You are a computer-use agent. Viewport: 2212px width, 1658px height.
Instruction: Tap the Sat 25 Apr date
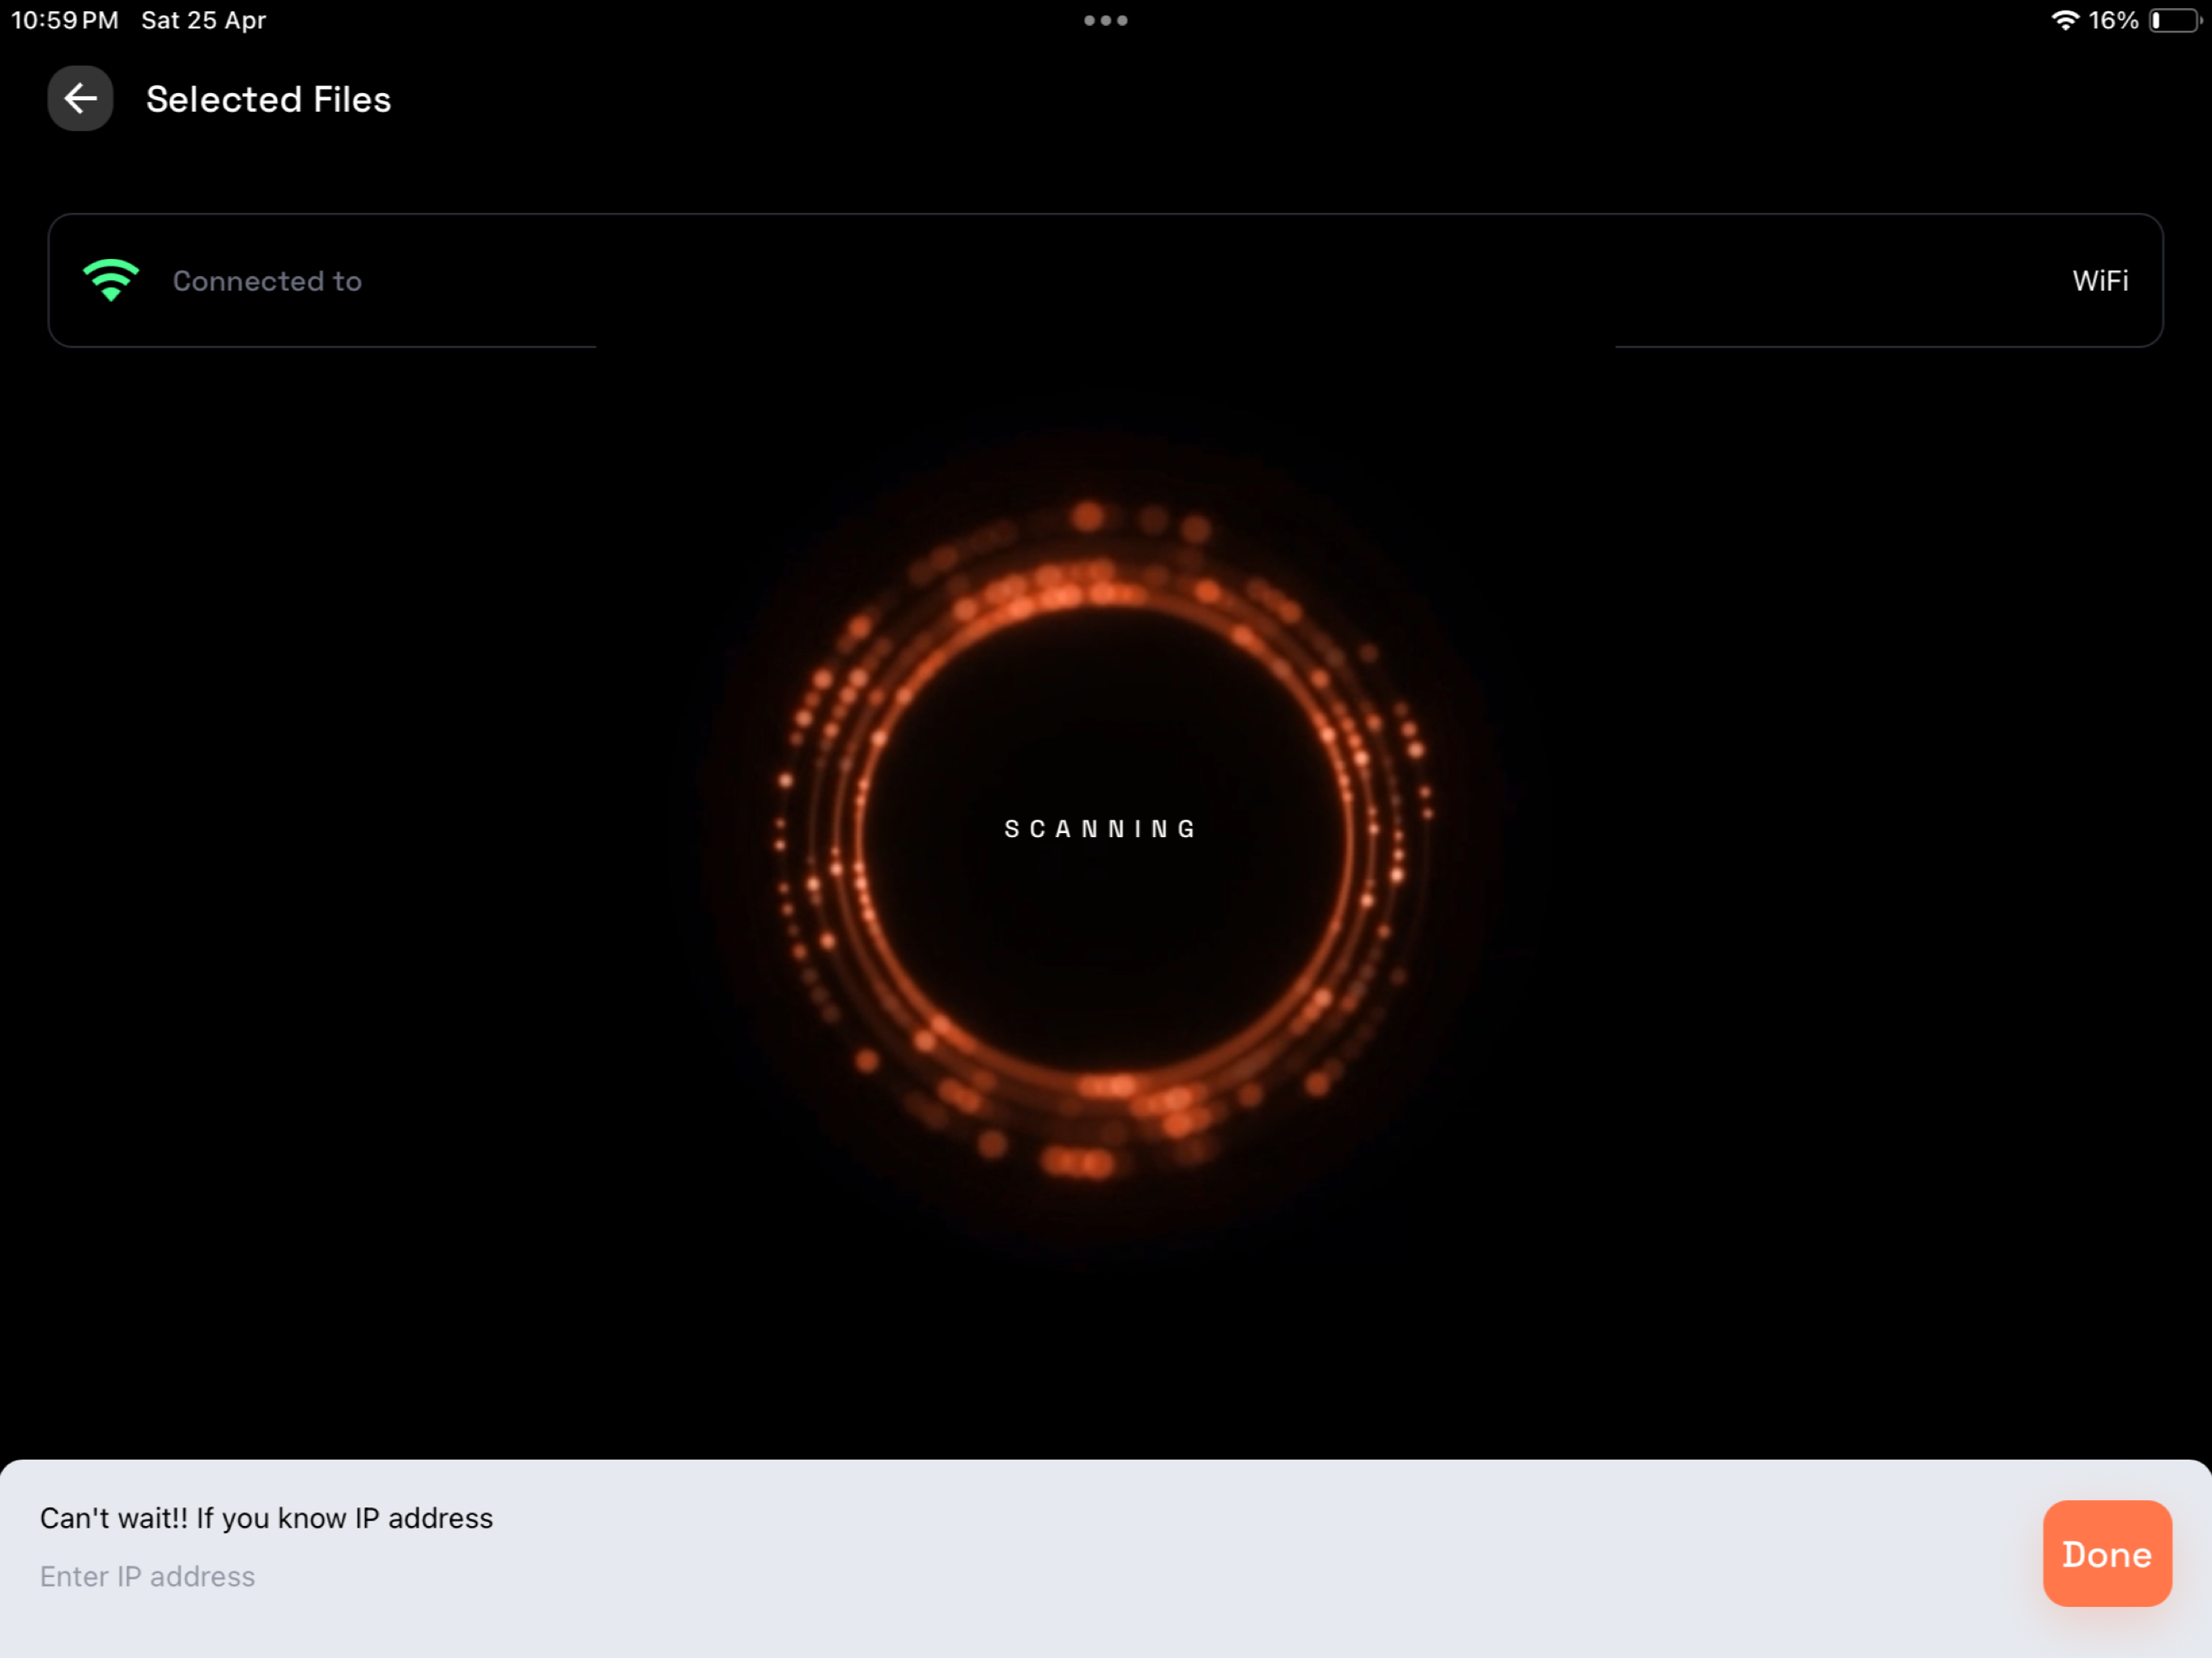203,20
